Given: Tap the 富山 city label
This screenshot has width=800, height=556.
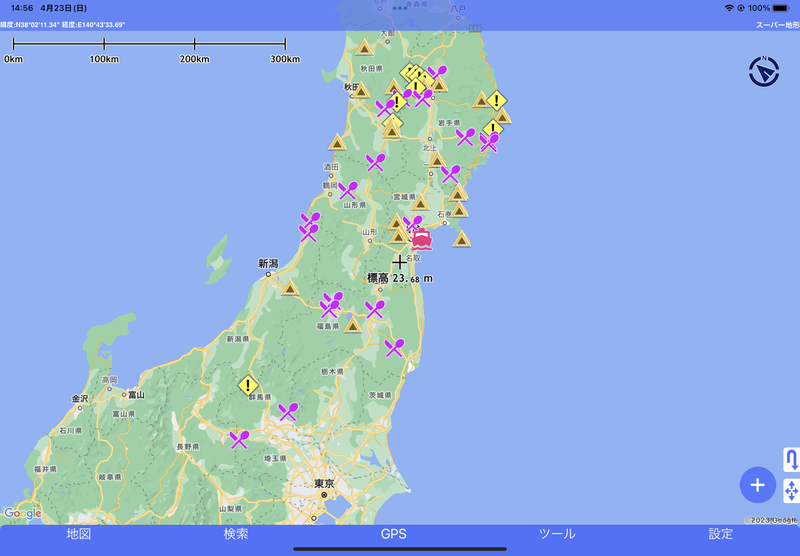Looking at the screenshot, I should (136, 394).
